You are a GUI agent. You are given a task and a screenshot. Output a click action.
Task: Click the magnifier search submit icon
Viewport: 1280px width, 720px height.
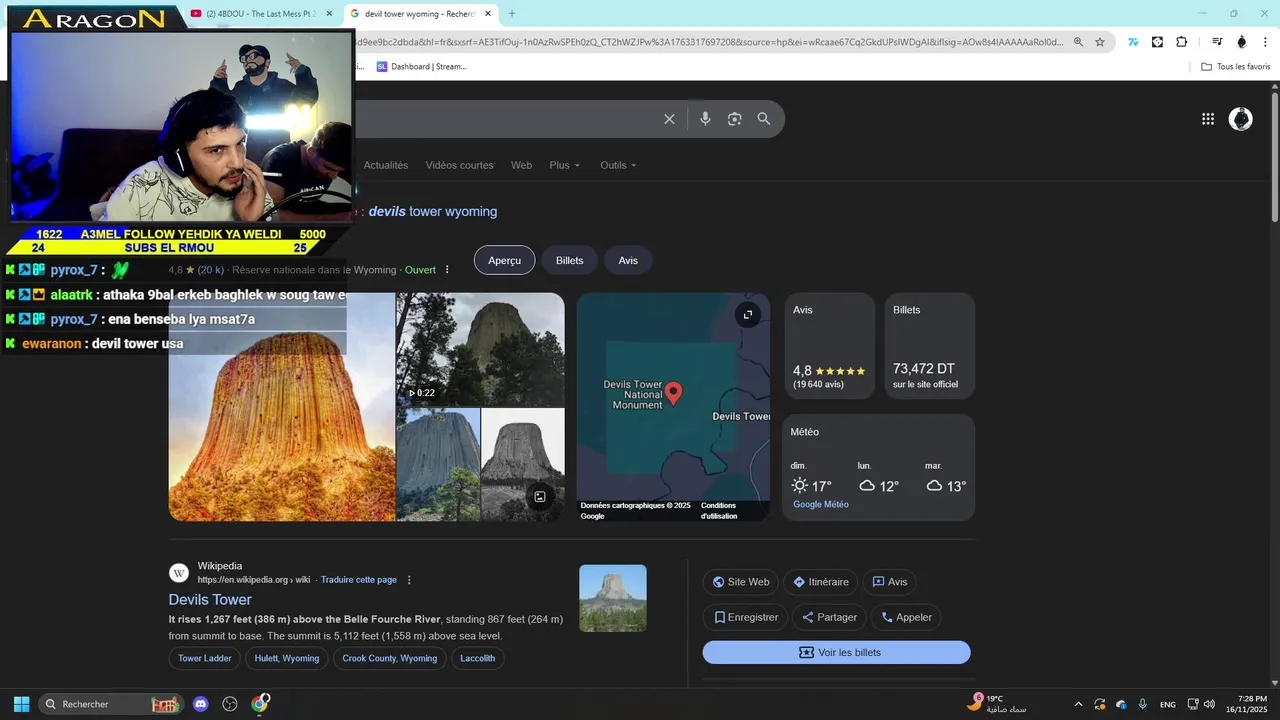(x=764, y=119)
